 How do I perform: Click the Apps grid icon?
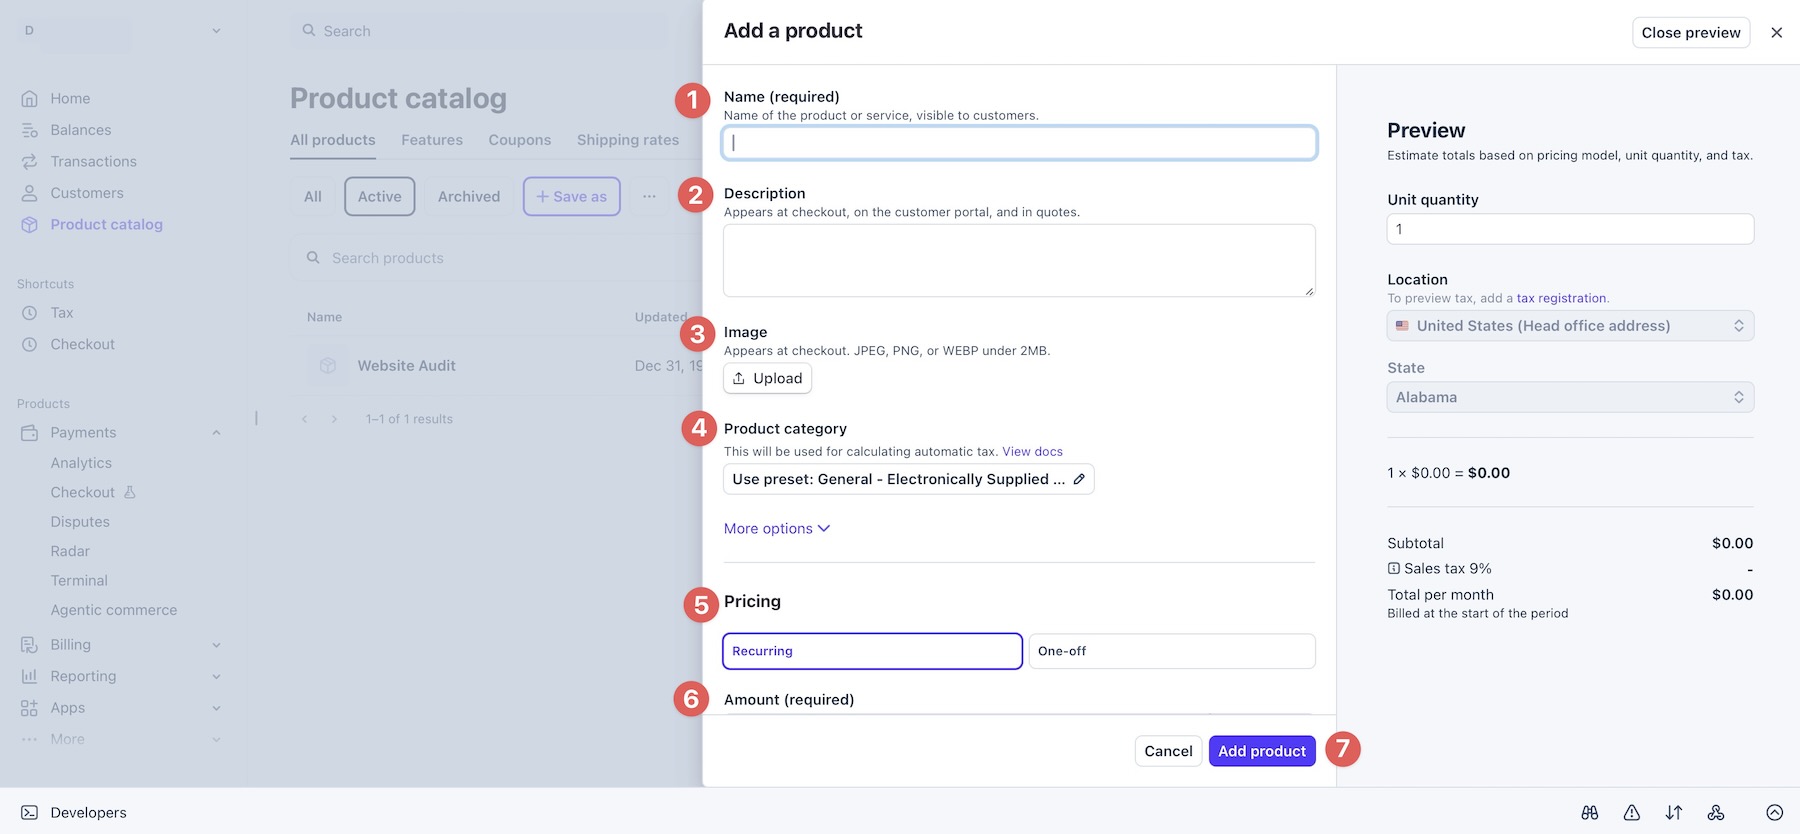[x=30, y=708]
